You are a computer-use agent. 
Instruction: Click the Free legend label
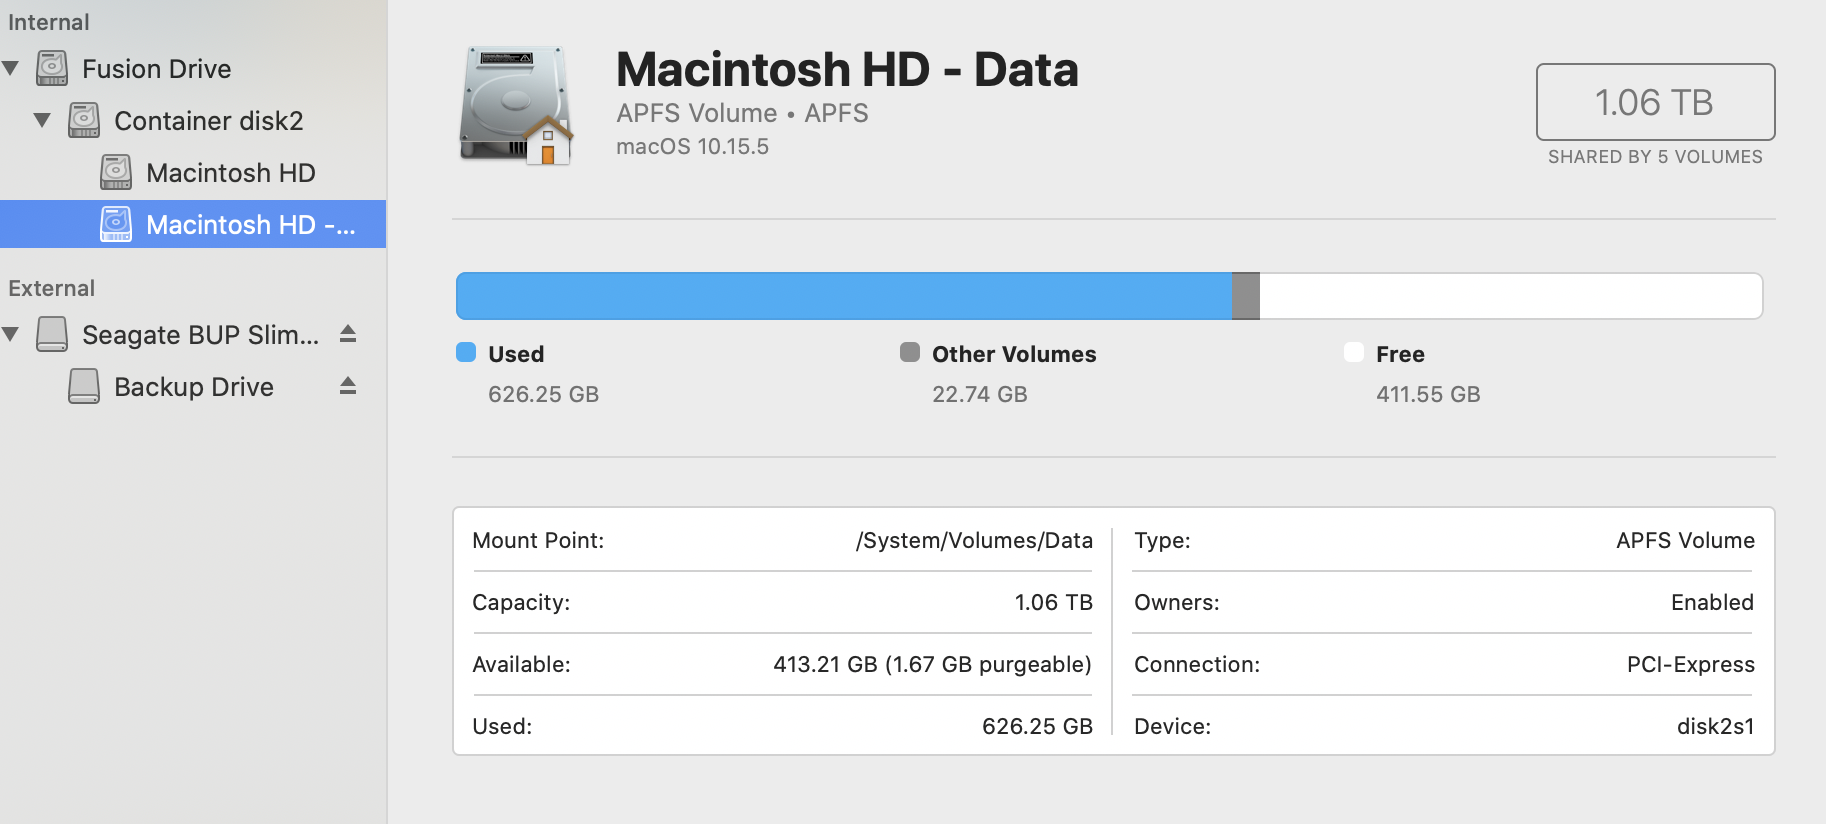coord(1400,354)
